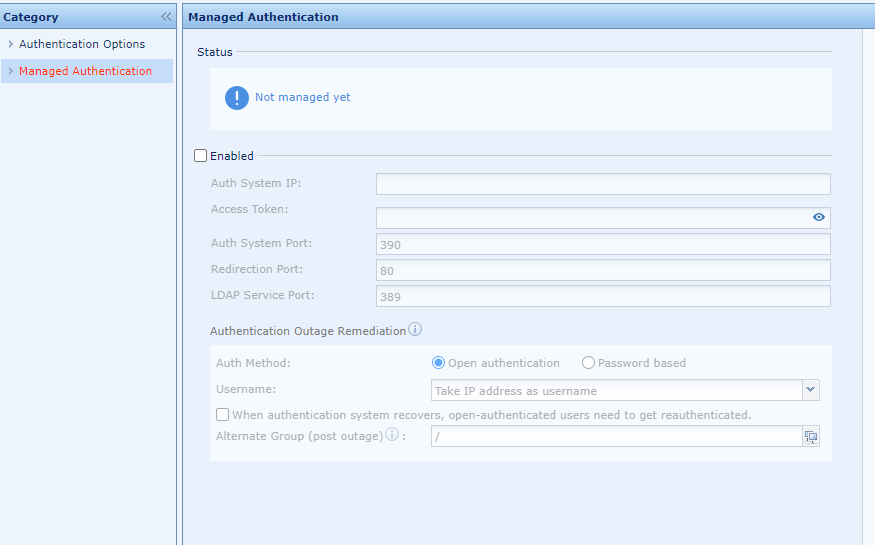Viewport: 875px width, 545px height.
Task: Browse groups icon next to Alternate Group
Action: (x=811, y=437)
